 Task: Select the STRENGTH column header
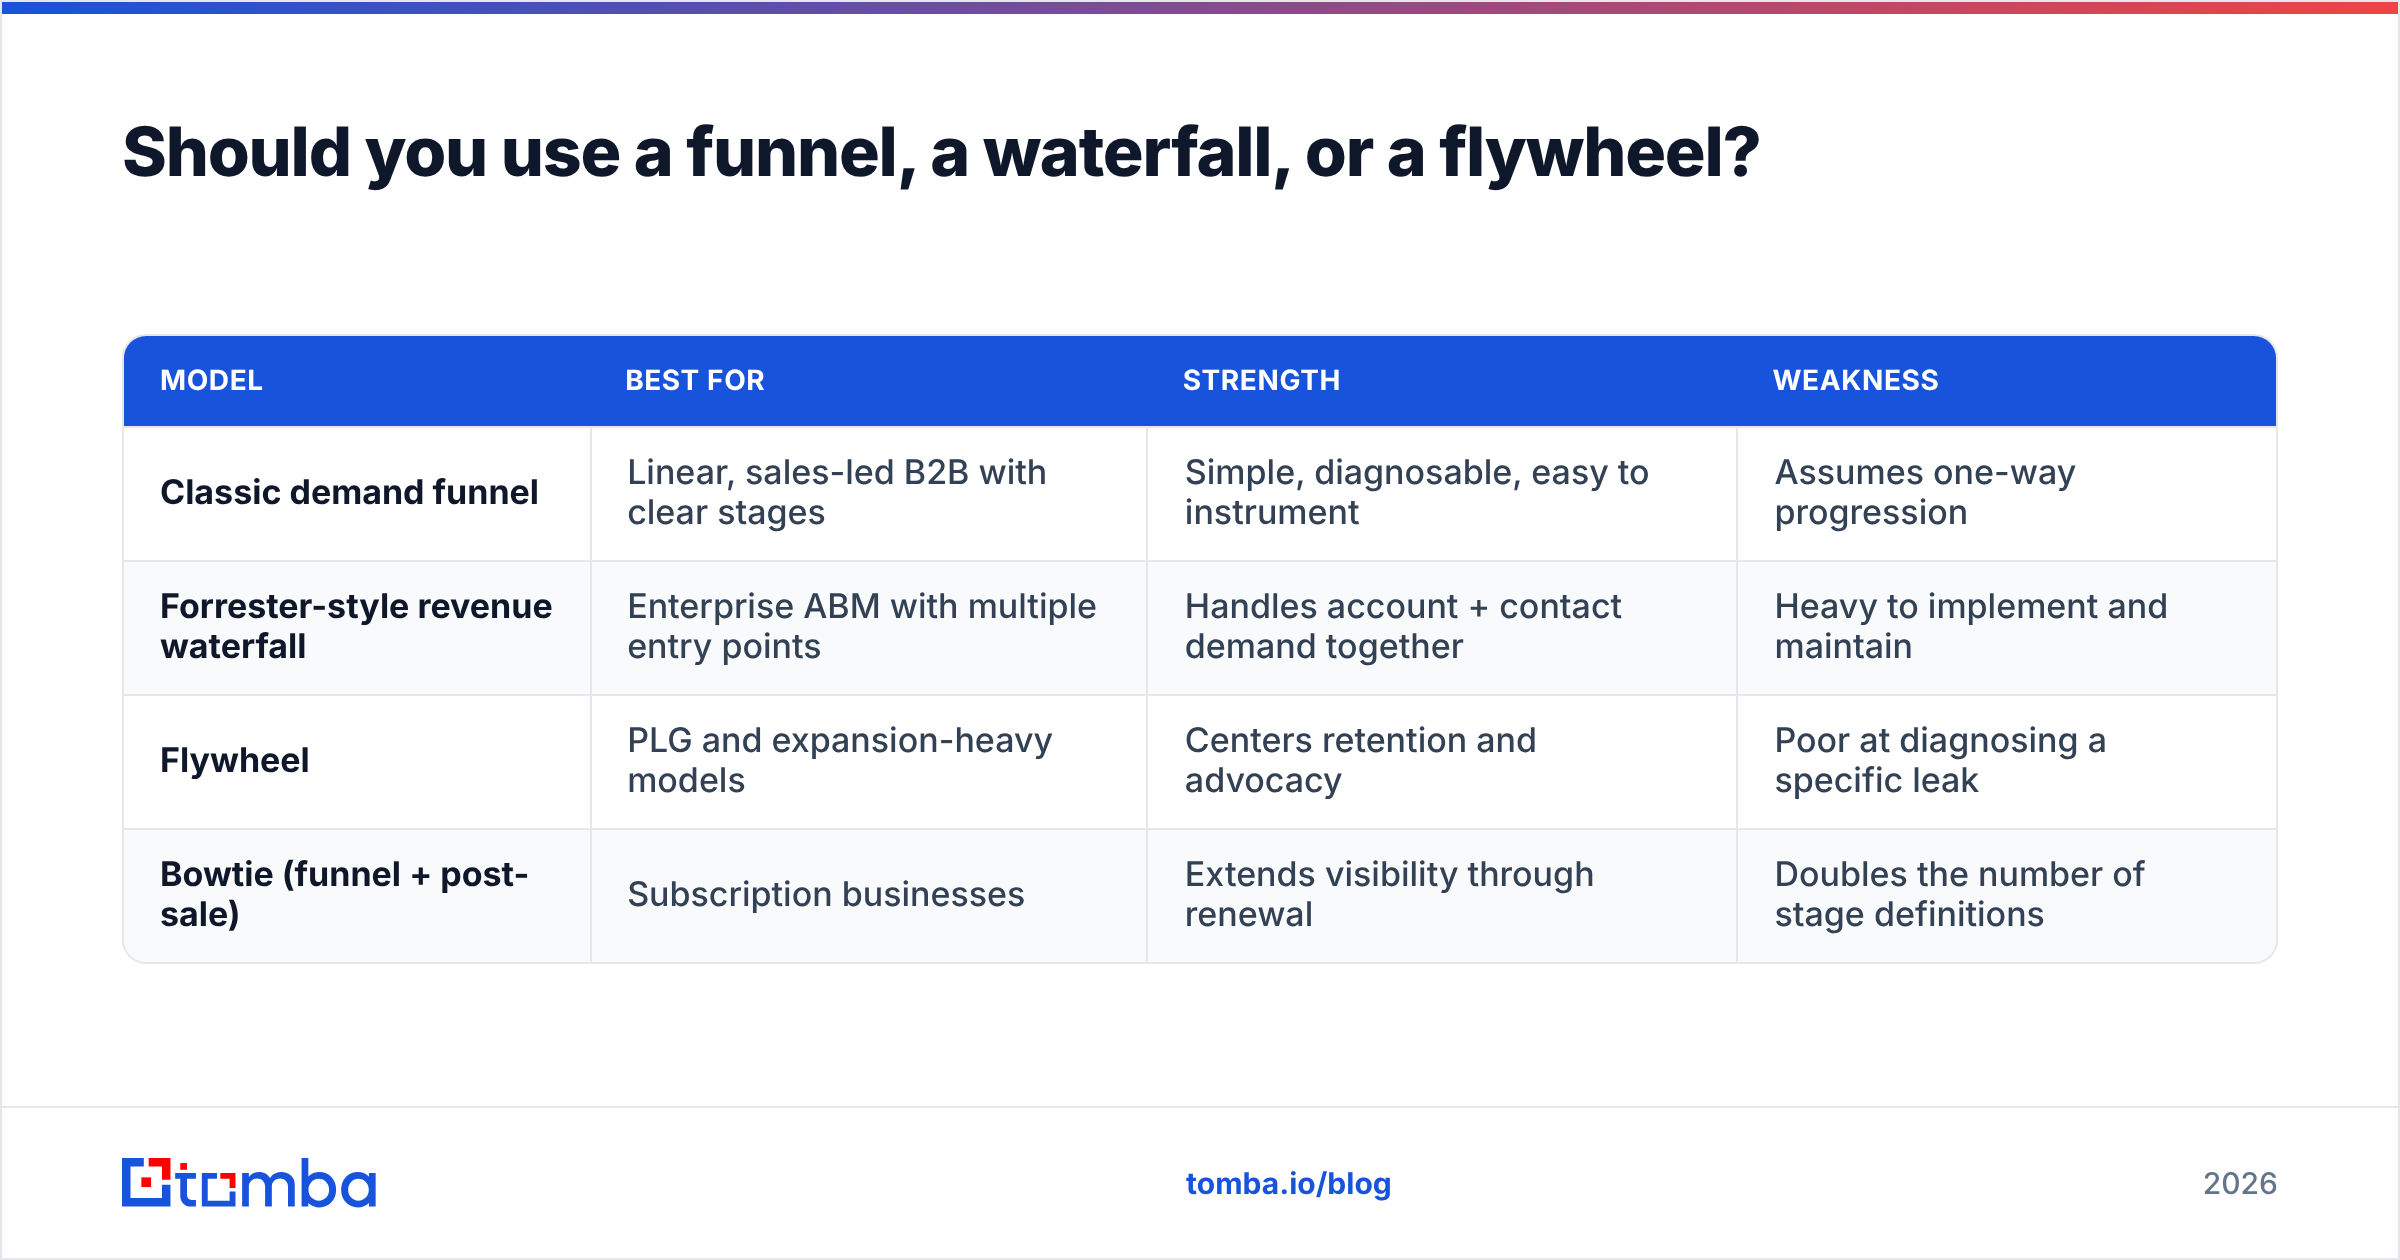[1261, 380]
